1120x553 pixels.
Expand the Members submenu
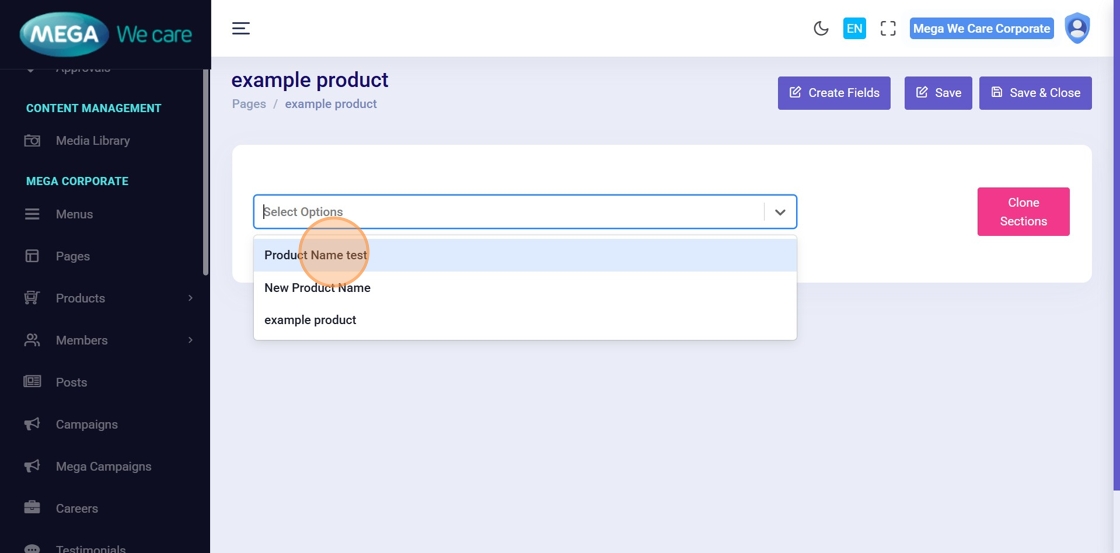(190, 340)
